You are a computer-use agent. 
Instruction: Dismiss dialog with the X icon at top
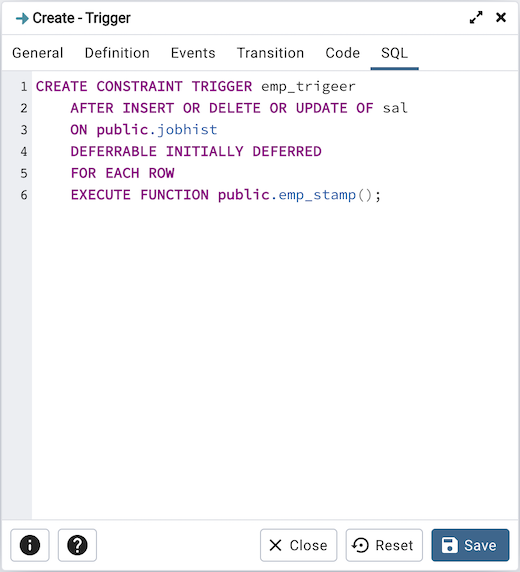coord(501,17)
